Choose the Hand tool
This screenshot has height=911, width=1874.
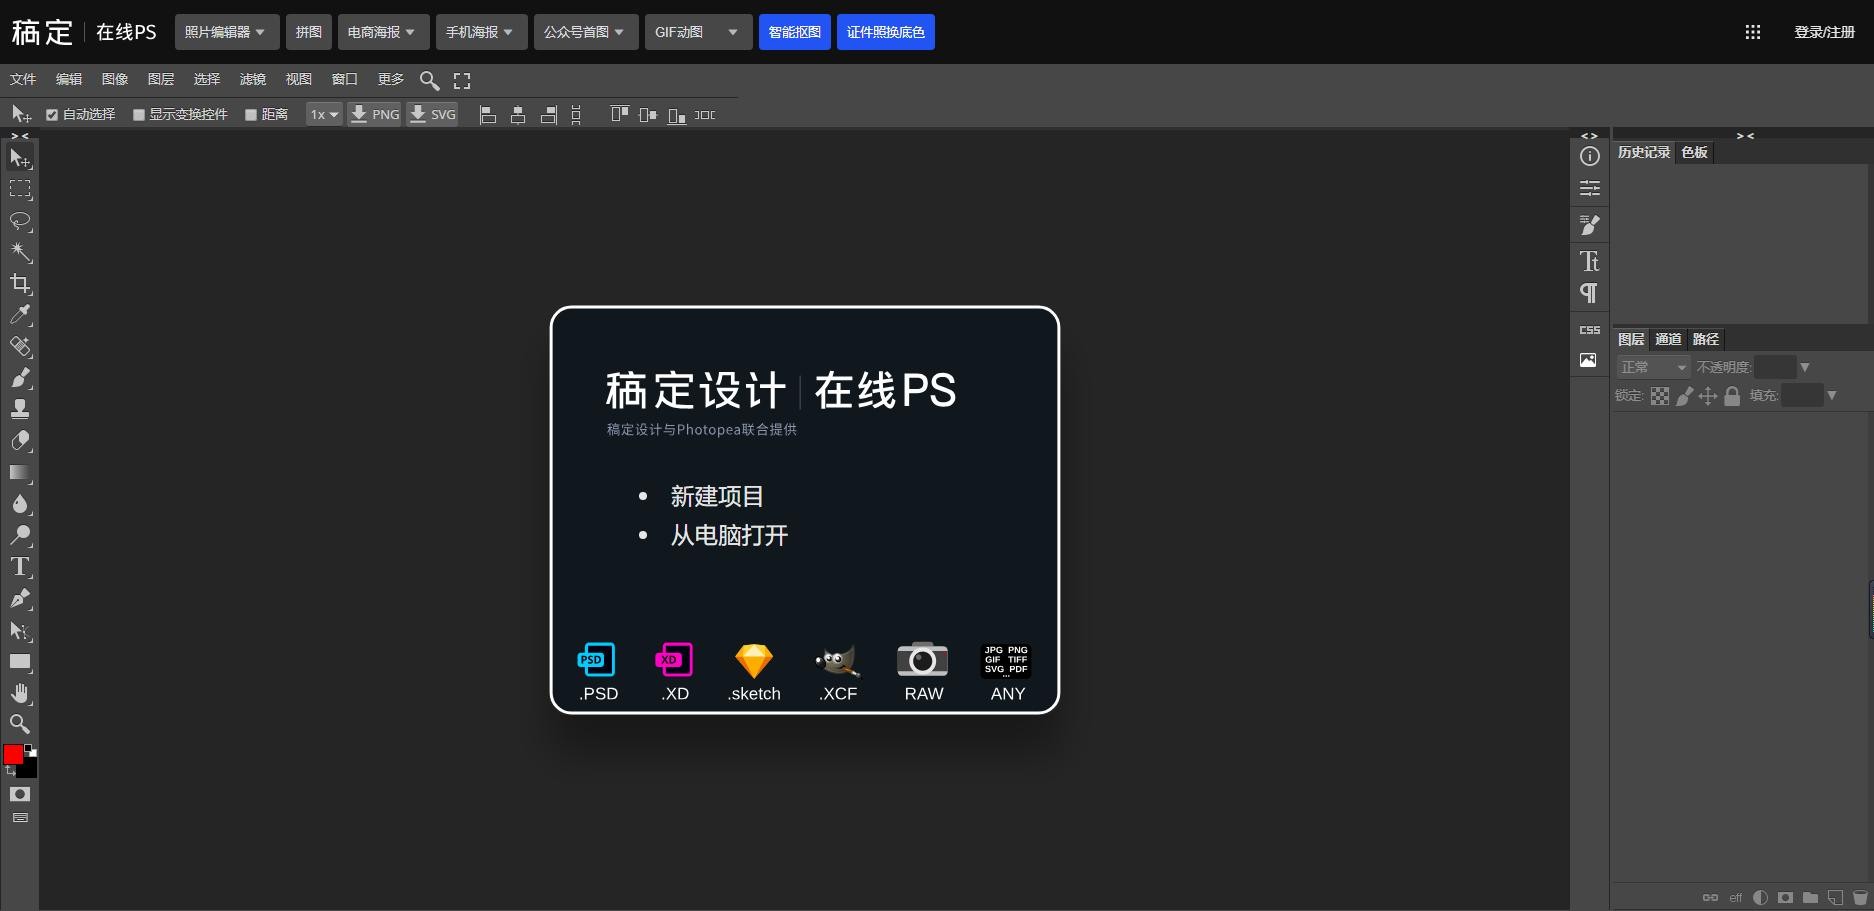tap(20, 693)
